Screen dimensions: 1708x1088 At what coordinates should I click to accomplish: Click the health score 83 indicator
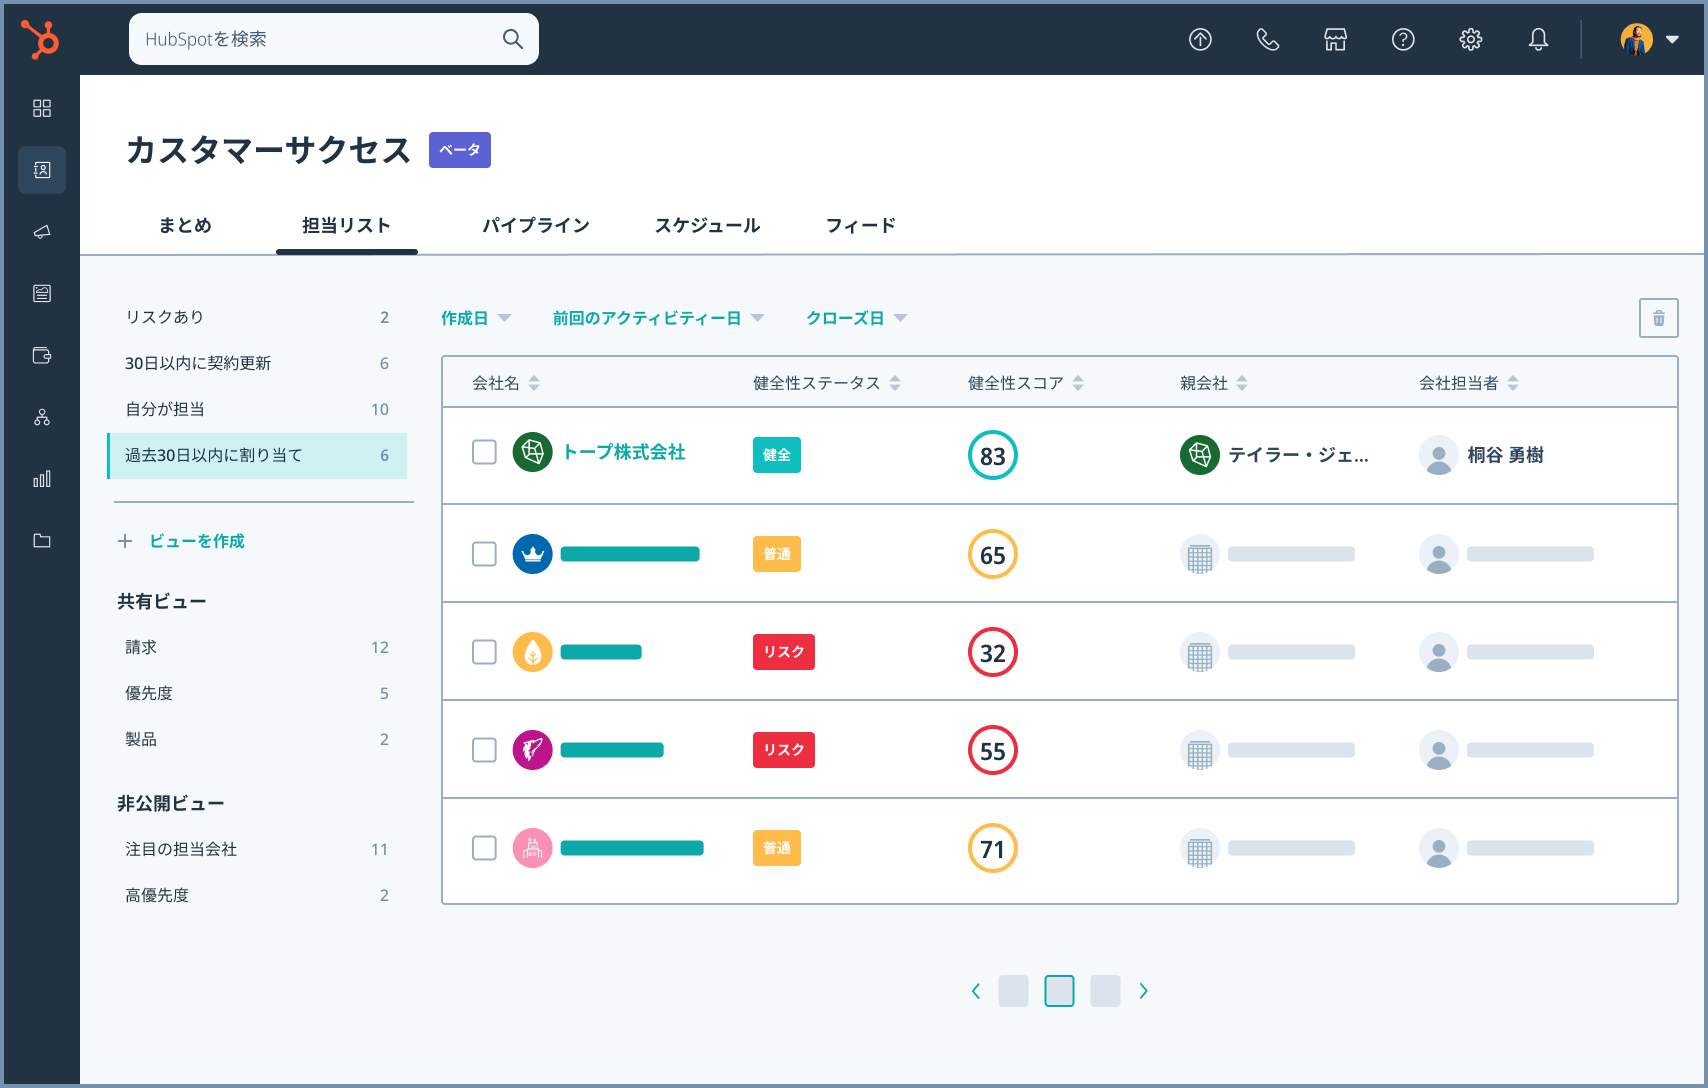pyautogui.click(x=992, y=456)
